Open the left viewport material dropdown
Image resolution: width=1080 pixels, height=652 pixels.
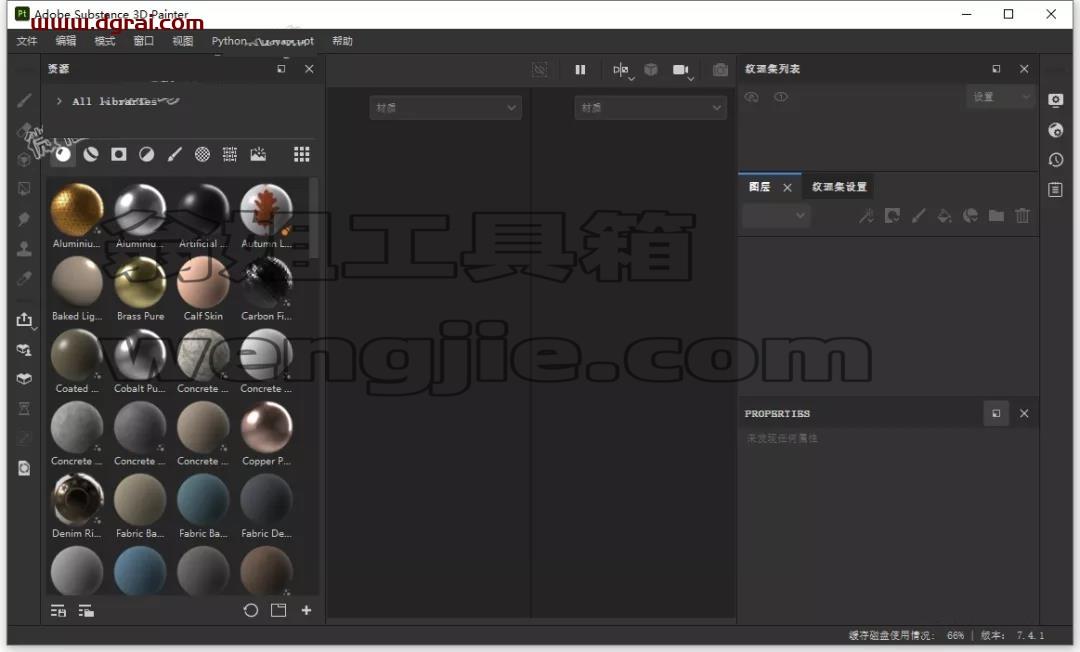[x=446, y=107]
